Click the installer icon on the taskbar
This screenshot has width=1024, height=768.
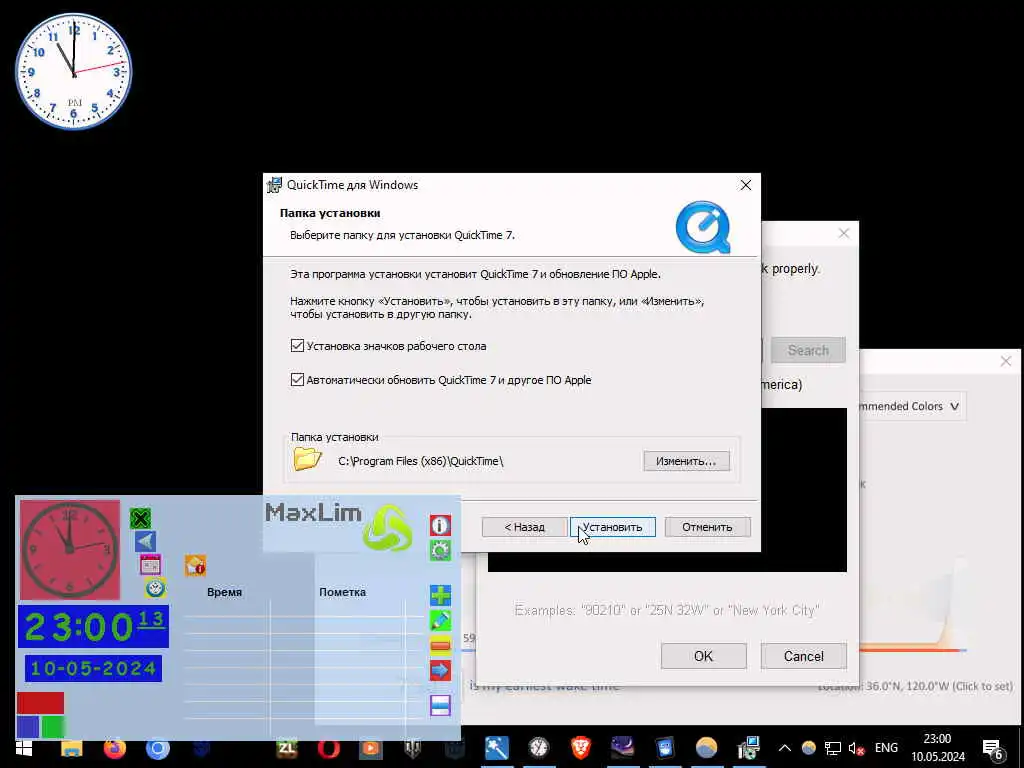(748, 748)
